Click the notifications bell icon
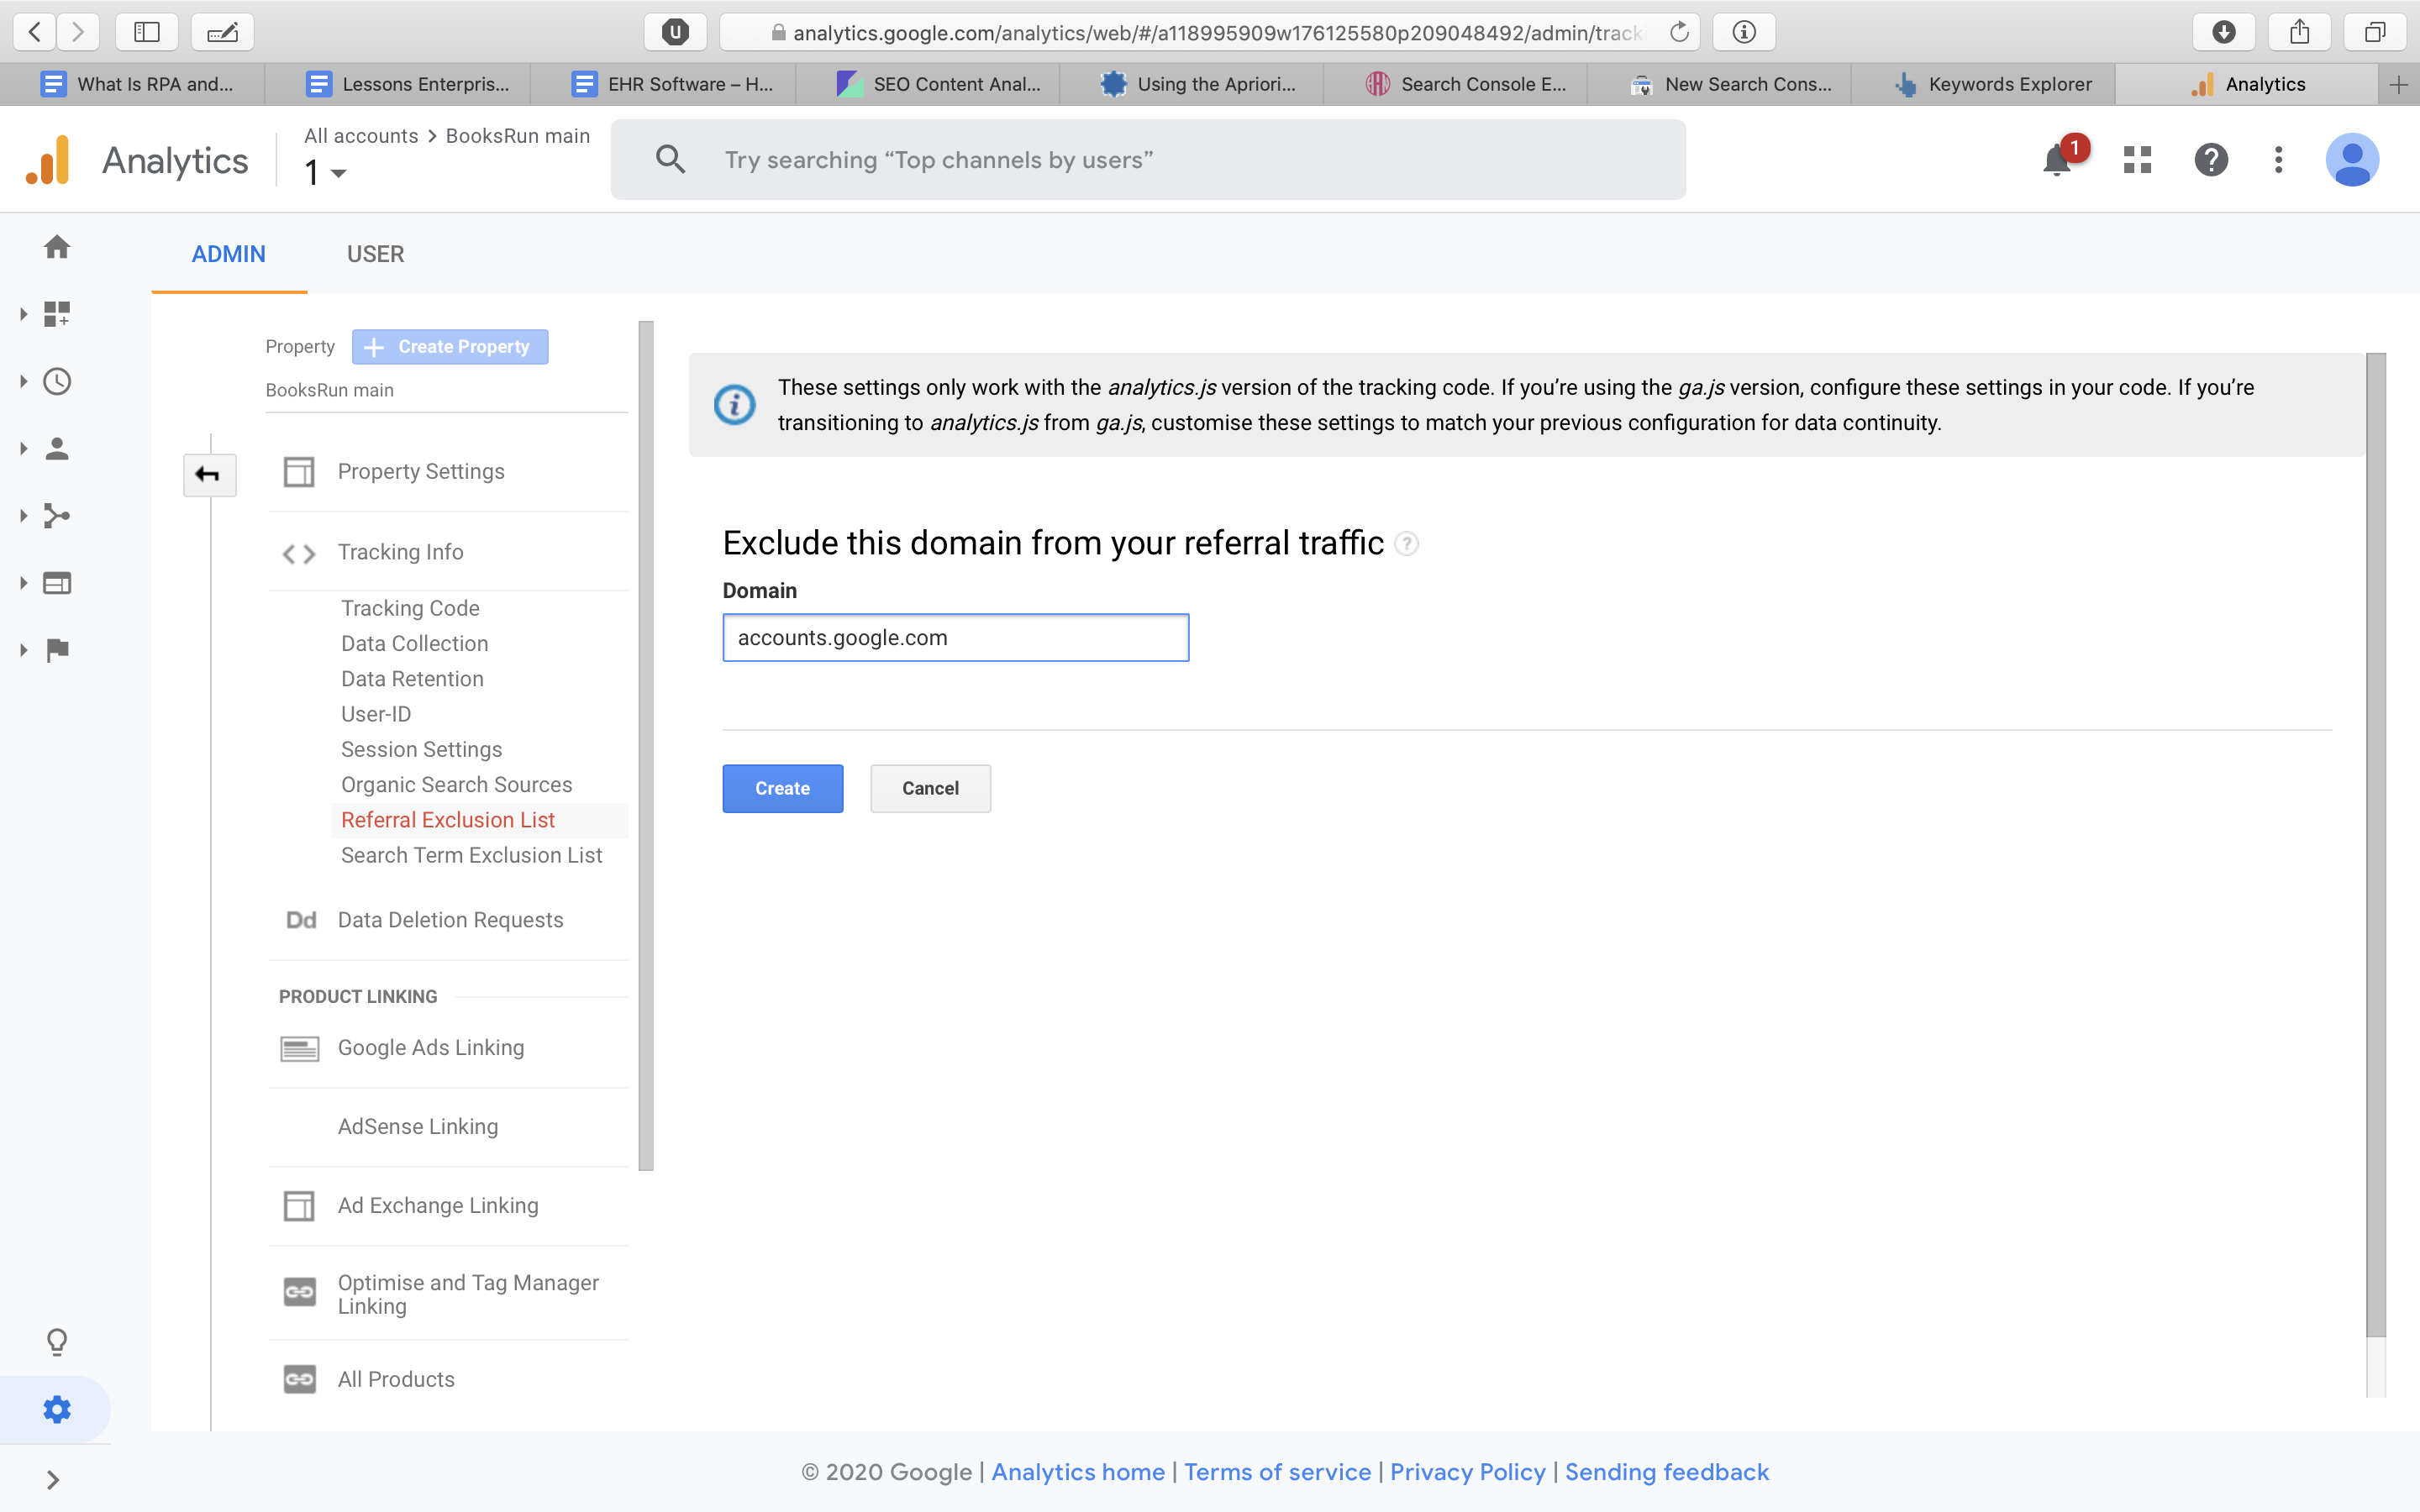2420x1512 pixels. 2057,160
